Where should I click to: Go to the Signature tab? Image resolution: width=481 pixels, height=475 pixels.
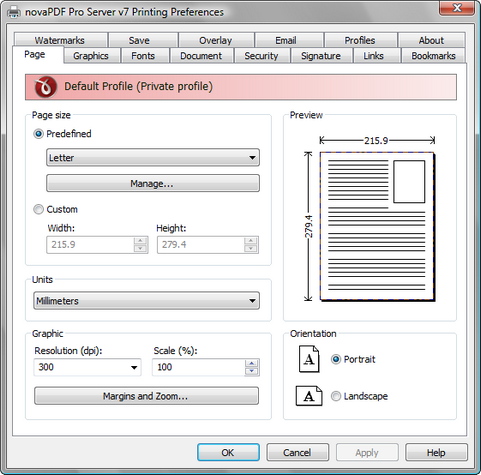[x=321, y=56]
